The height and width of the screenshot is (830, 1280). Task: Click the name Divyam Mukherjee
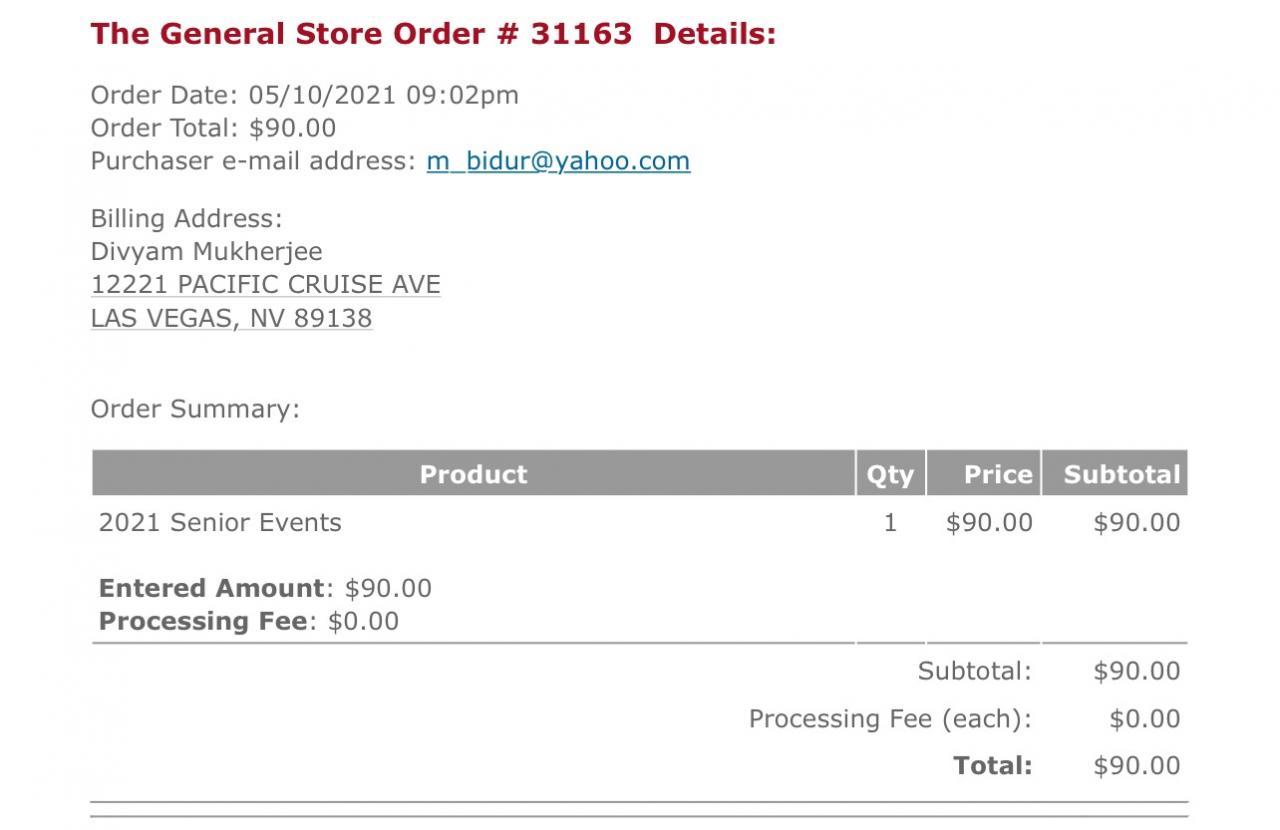click(x=206, y=251)
